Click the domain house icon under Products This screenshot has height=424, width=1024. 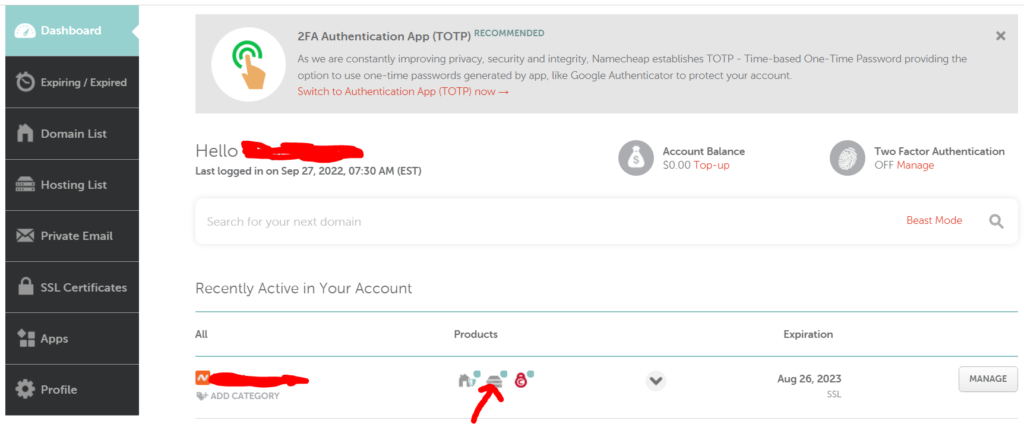tap(465, 380)
